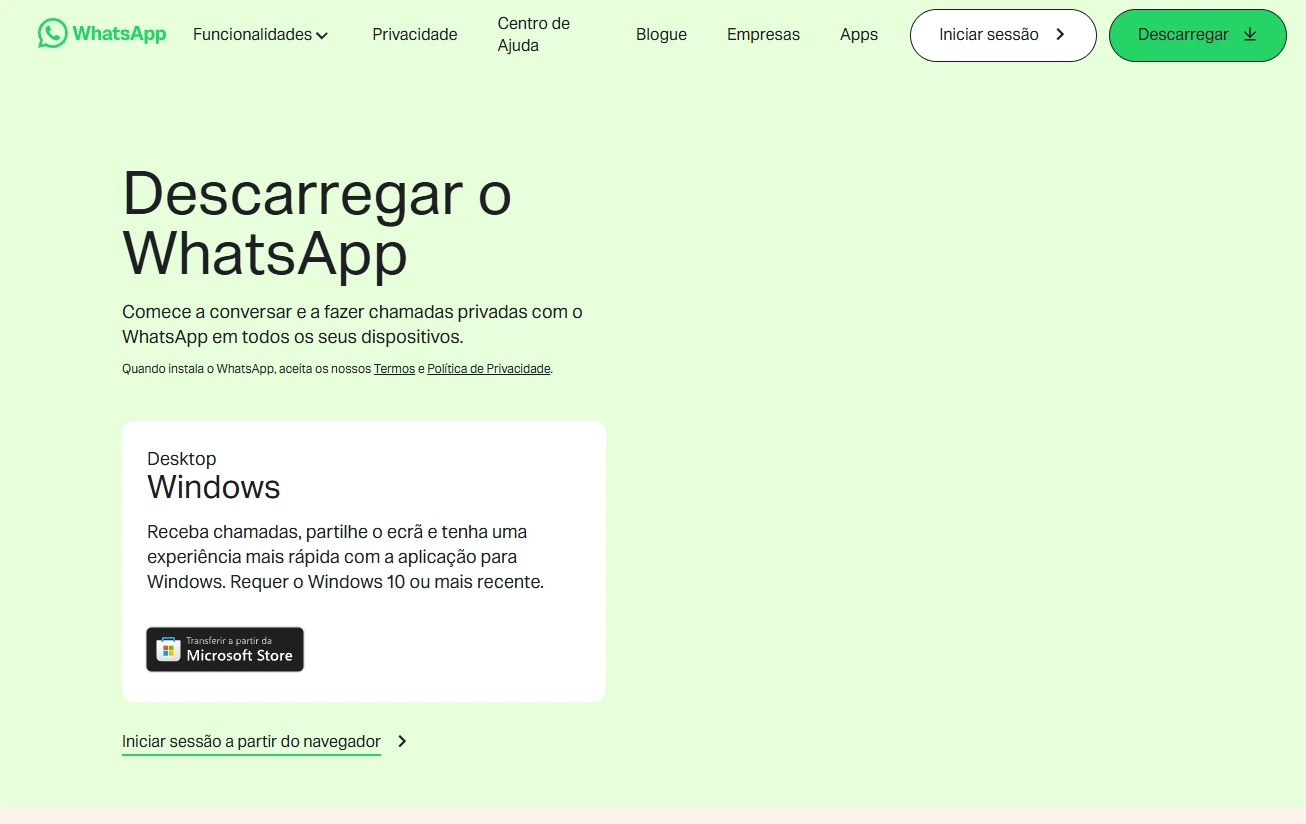
Task: Click the arrow next to browser login link
Action: [402, 741]
